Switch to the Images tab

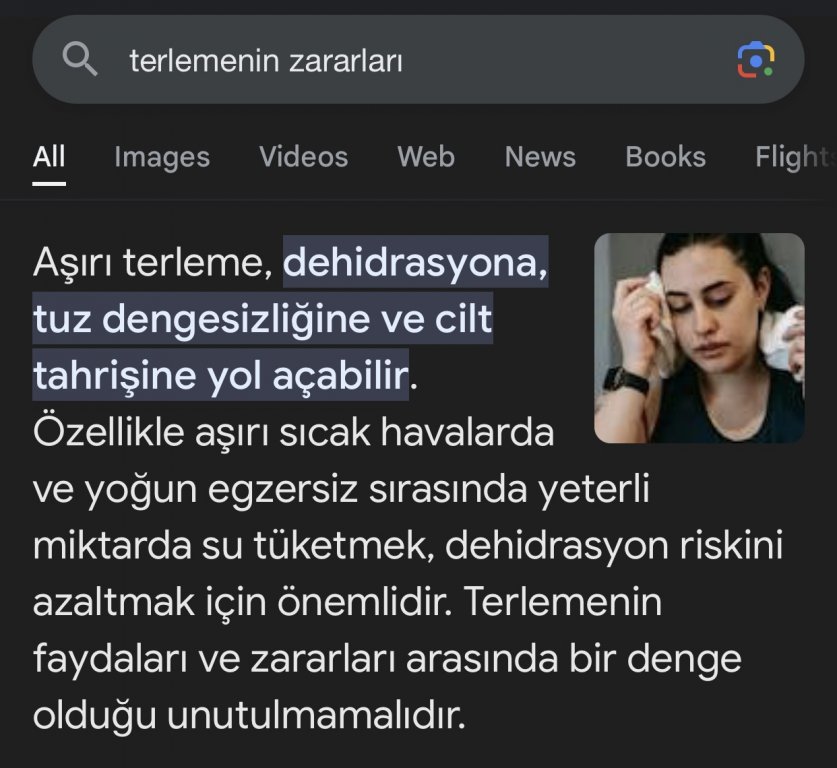tap(162, 157)
